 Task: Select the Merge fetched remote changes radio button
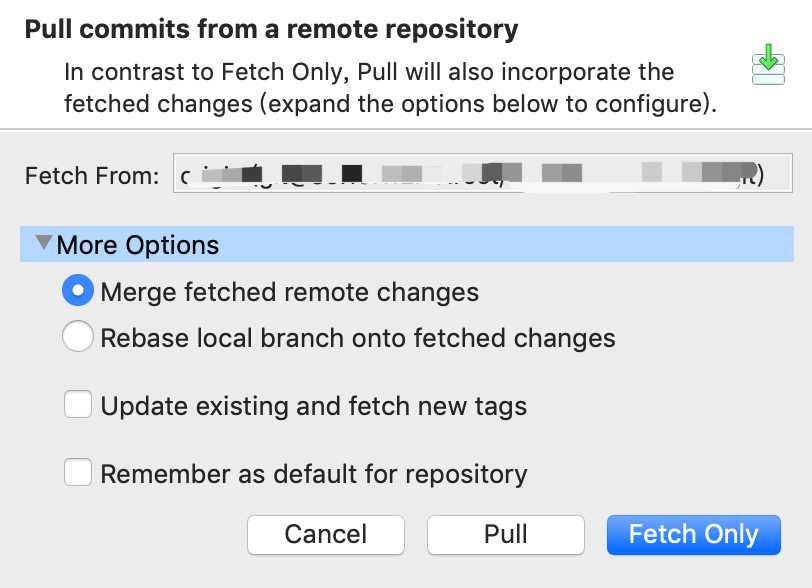pos(78,291)
